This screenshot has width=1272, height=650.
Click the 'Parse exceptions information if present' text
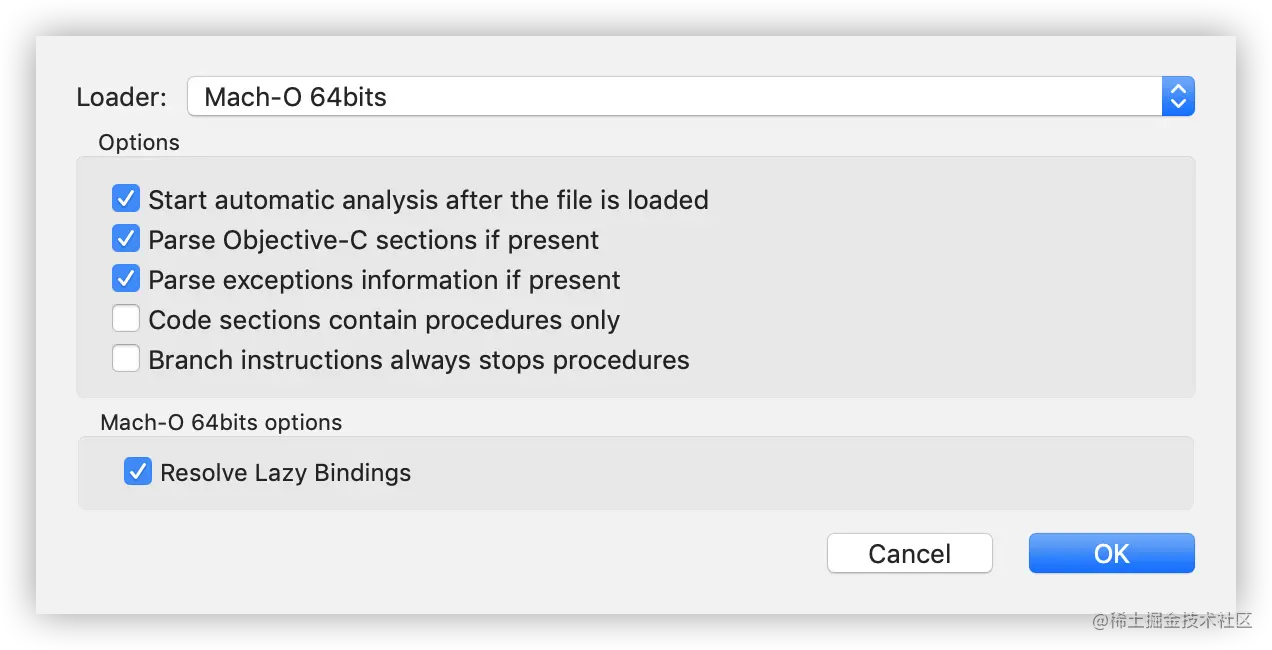[x=384, y=280]
